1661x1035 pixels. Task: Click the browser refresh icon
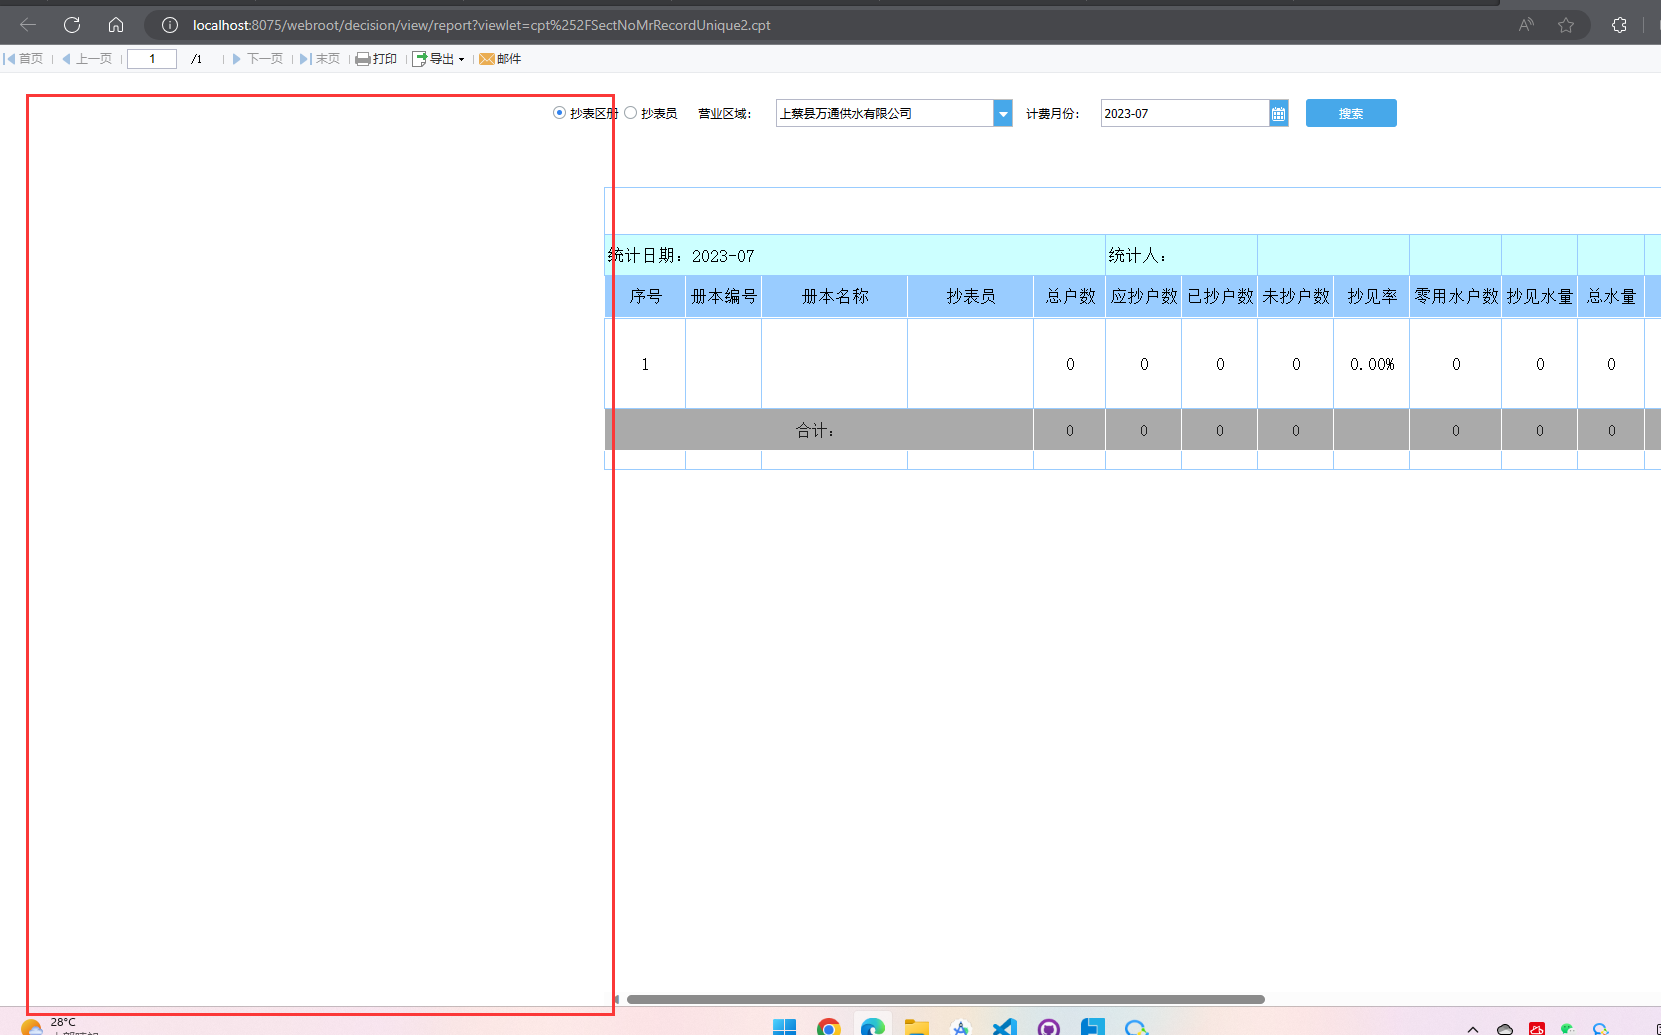72,25
